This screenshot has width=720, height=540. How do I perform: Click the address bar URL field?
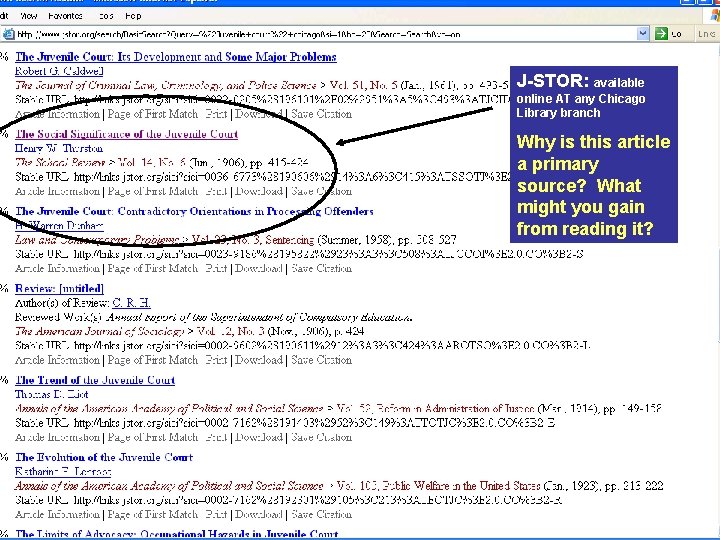(326, 34)
